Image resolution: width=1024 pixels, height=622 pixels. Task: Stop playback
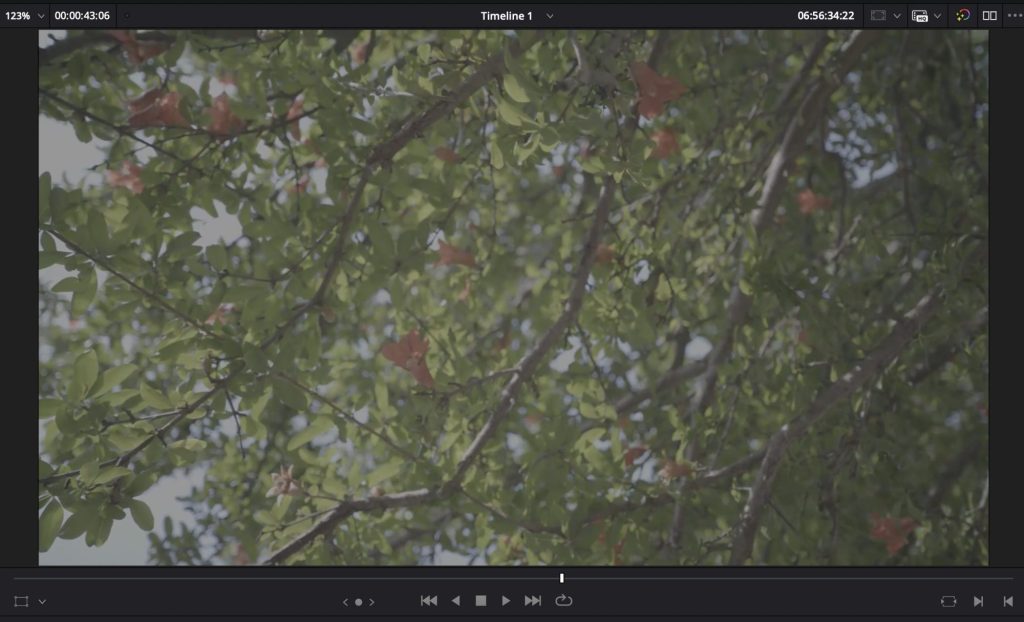click(481, 600)
